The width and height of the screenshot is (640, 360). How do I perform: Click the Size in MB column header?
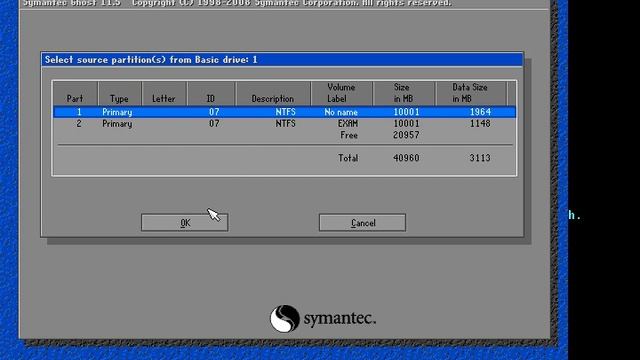(x=404, y=93)
